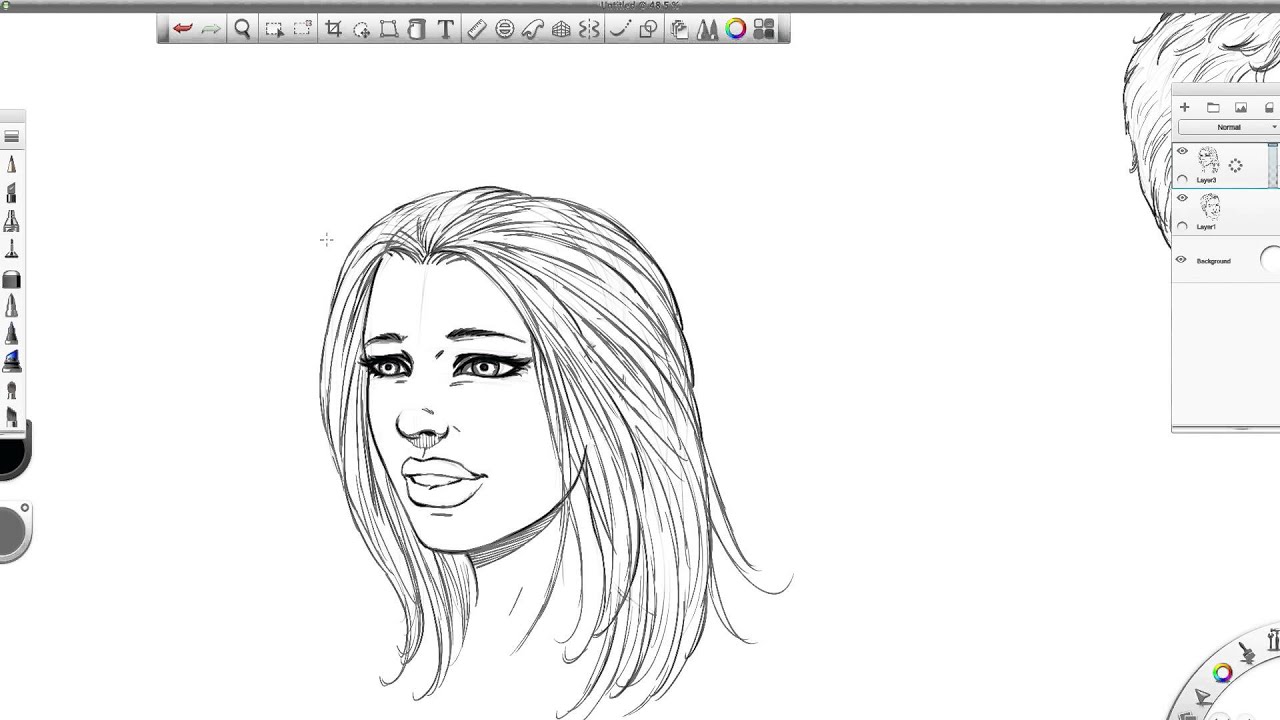The height and width of the screenshot is (720, 1280).
Task: Open the brush library menu icon
Action: [11, 136]
